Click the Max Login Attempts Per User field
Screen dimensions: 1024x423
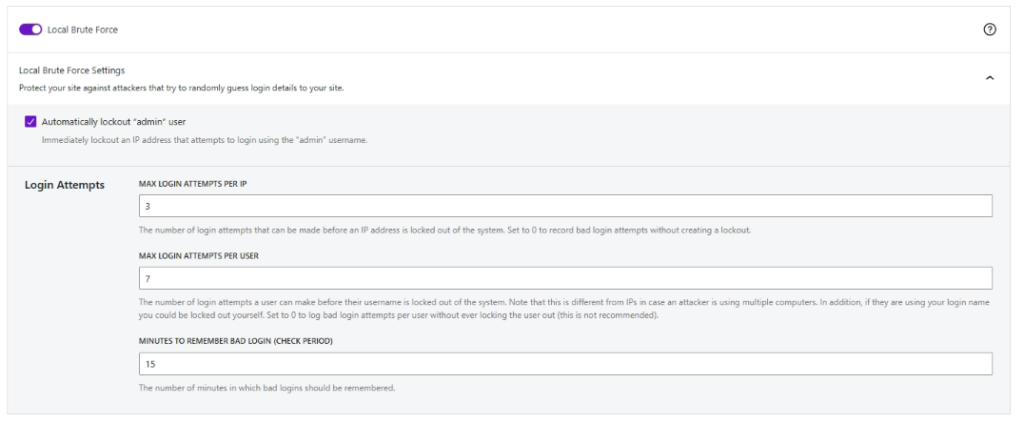pos(566,278)
